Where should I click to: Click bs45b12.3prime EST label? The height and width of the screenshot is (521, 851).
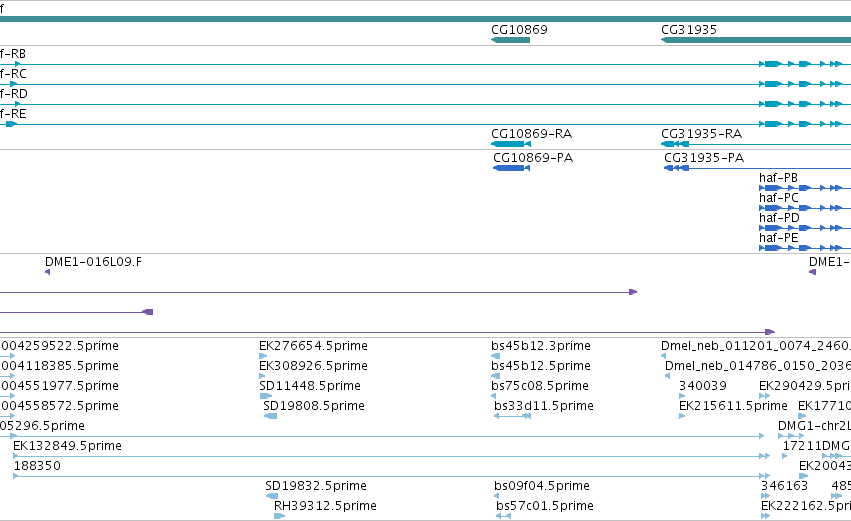pos(541,346)
